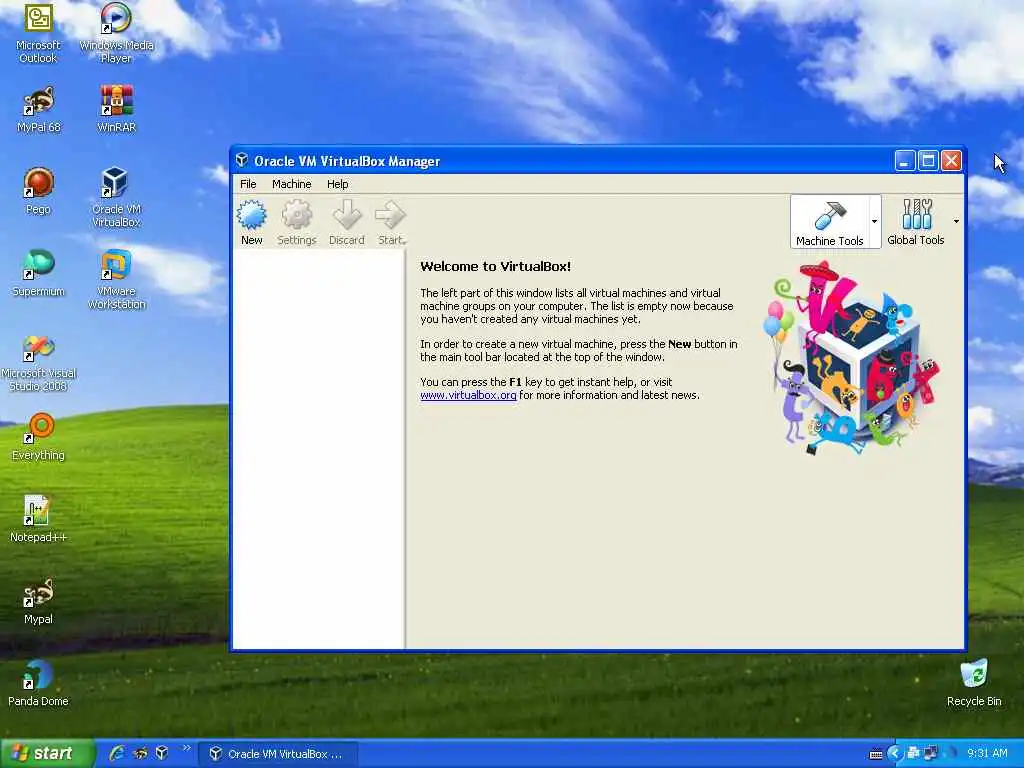Viewport: 1024px width, 768px height.
Task: Launch Internet Explorer from Quick Launch
Action: pos(117,754)
